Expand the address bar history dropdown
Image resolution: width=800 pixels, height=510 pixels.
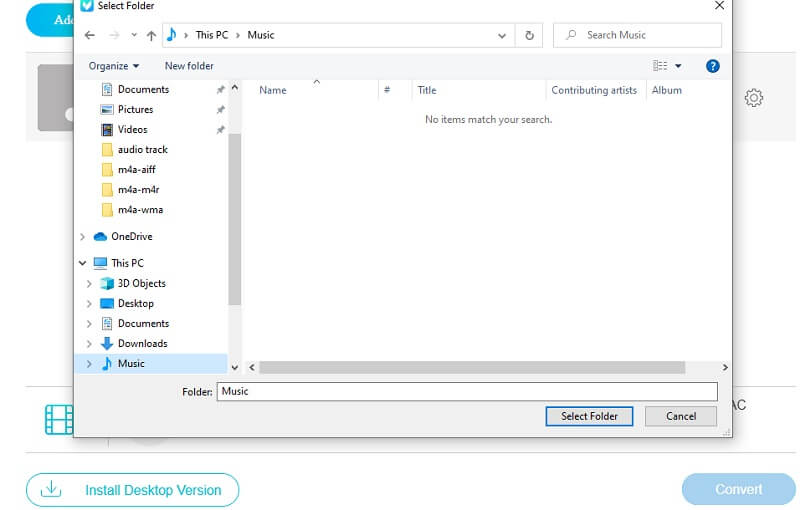coord(502,35)
